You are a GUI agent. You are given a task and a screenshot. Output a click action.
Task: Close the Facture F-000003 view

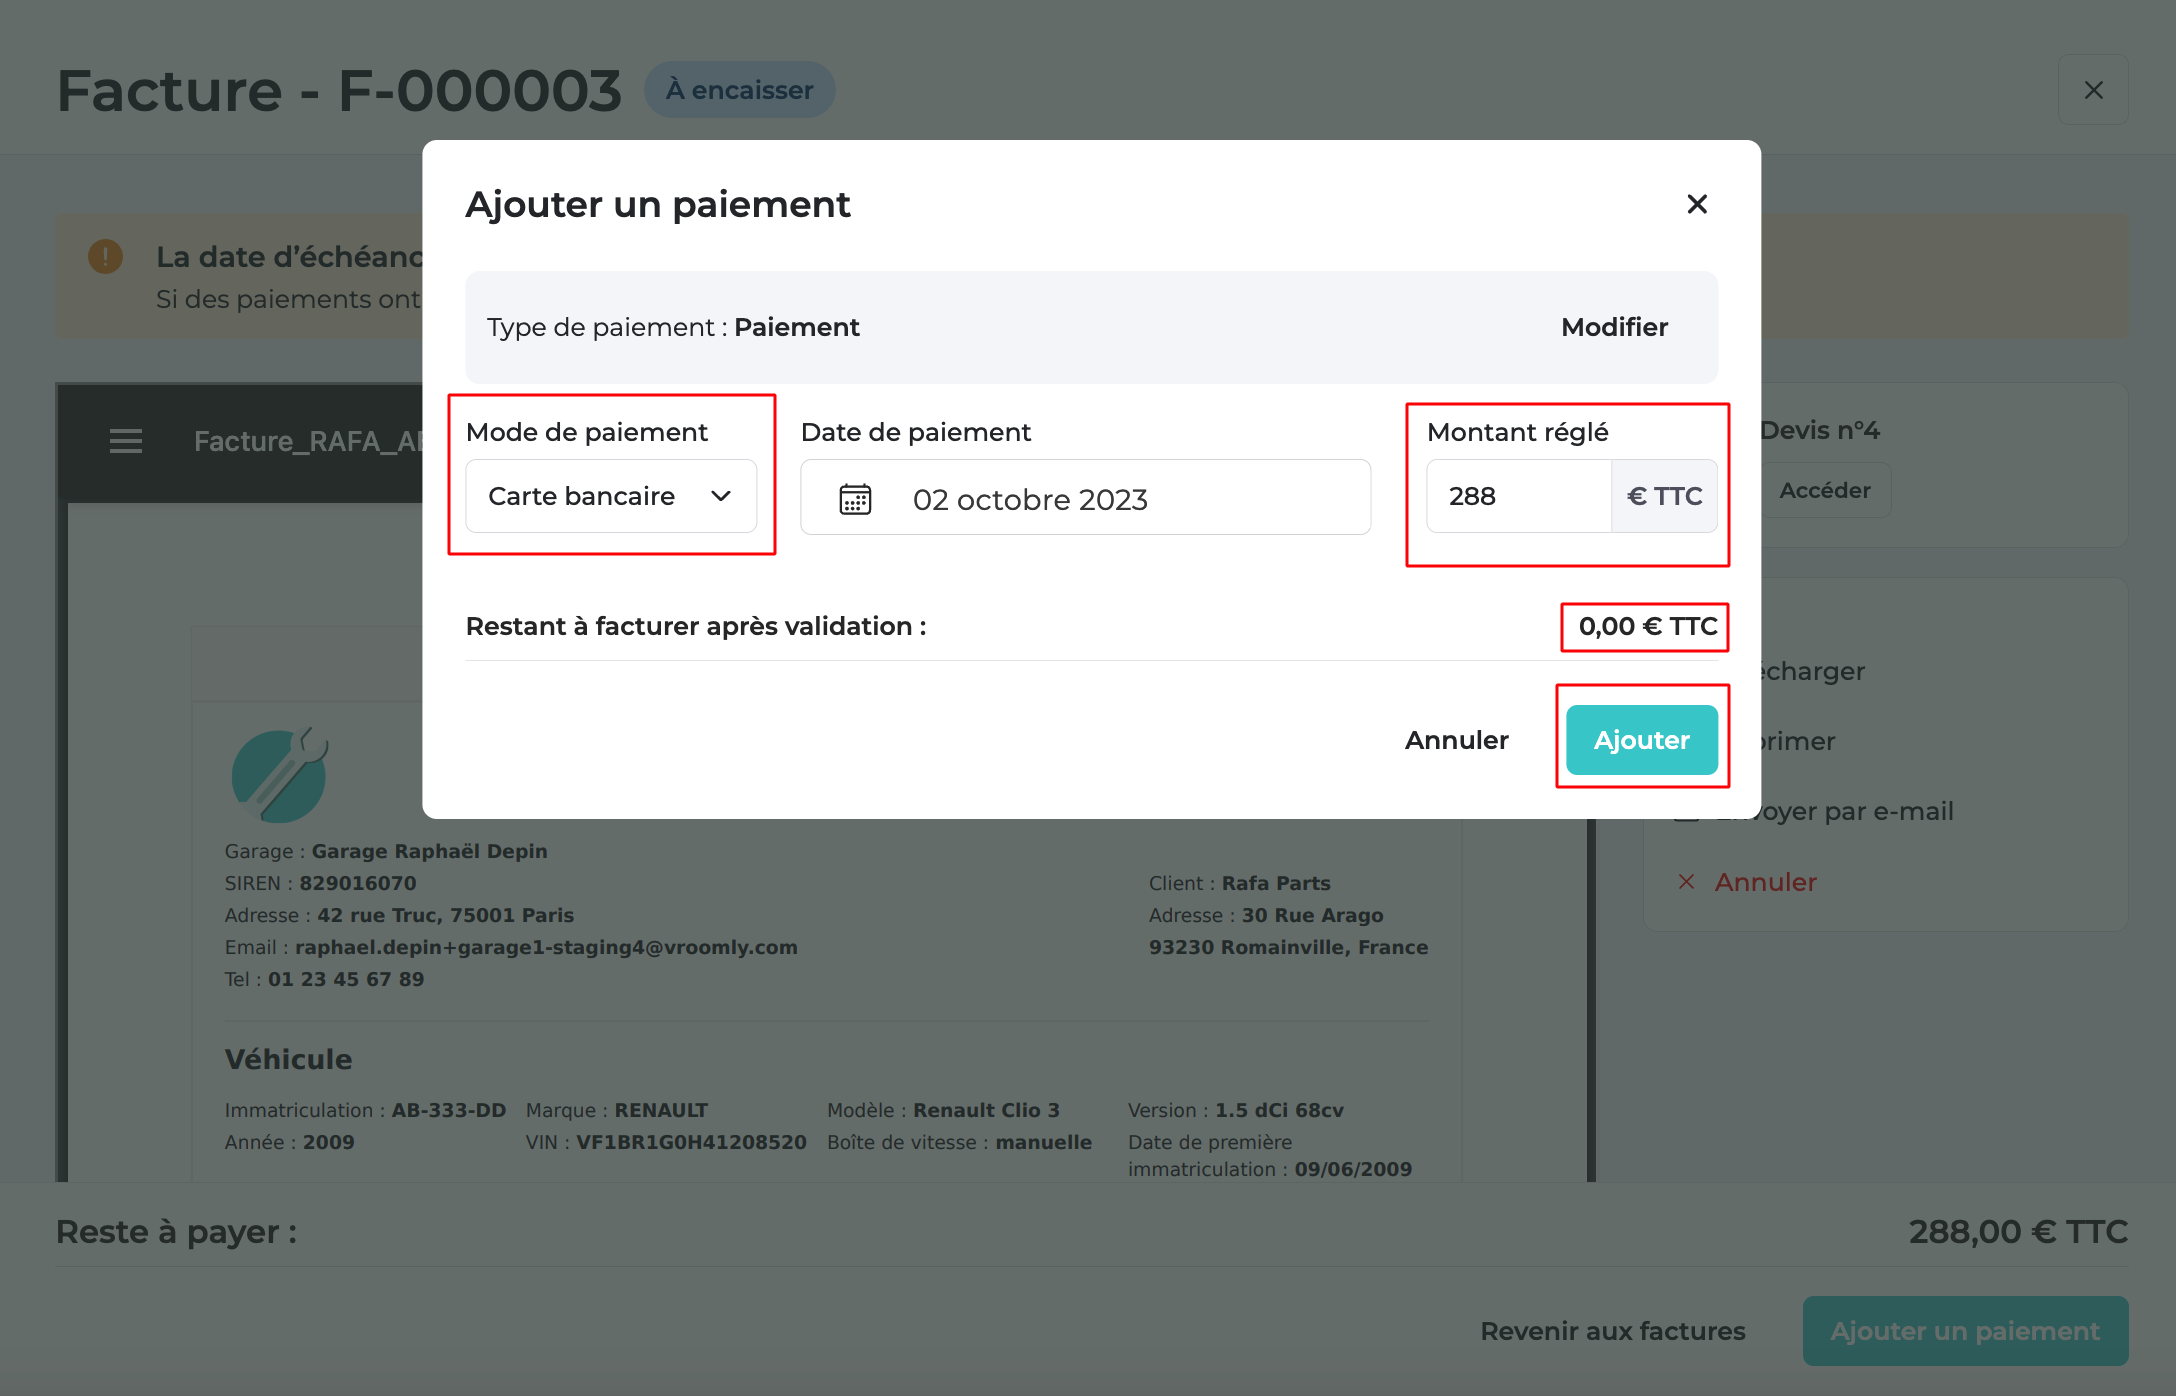click(x=2094, y=89)
